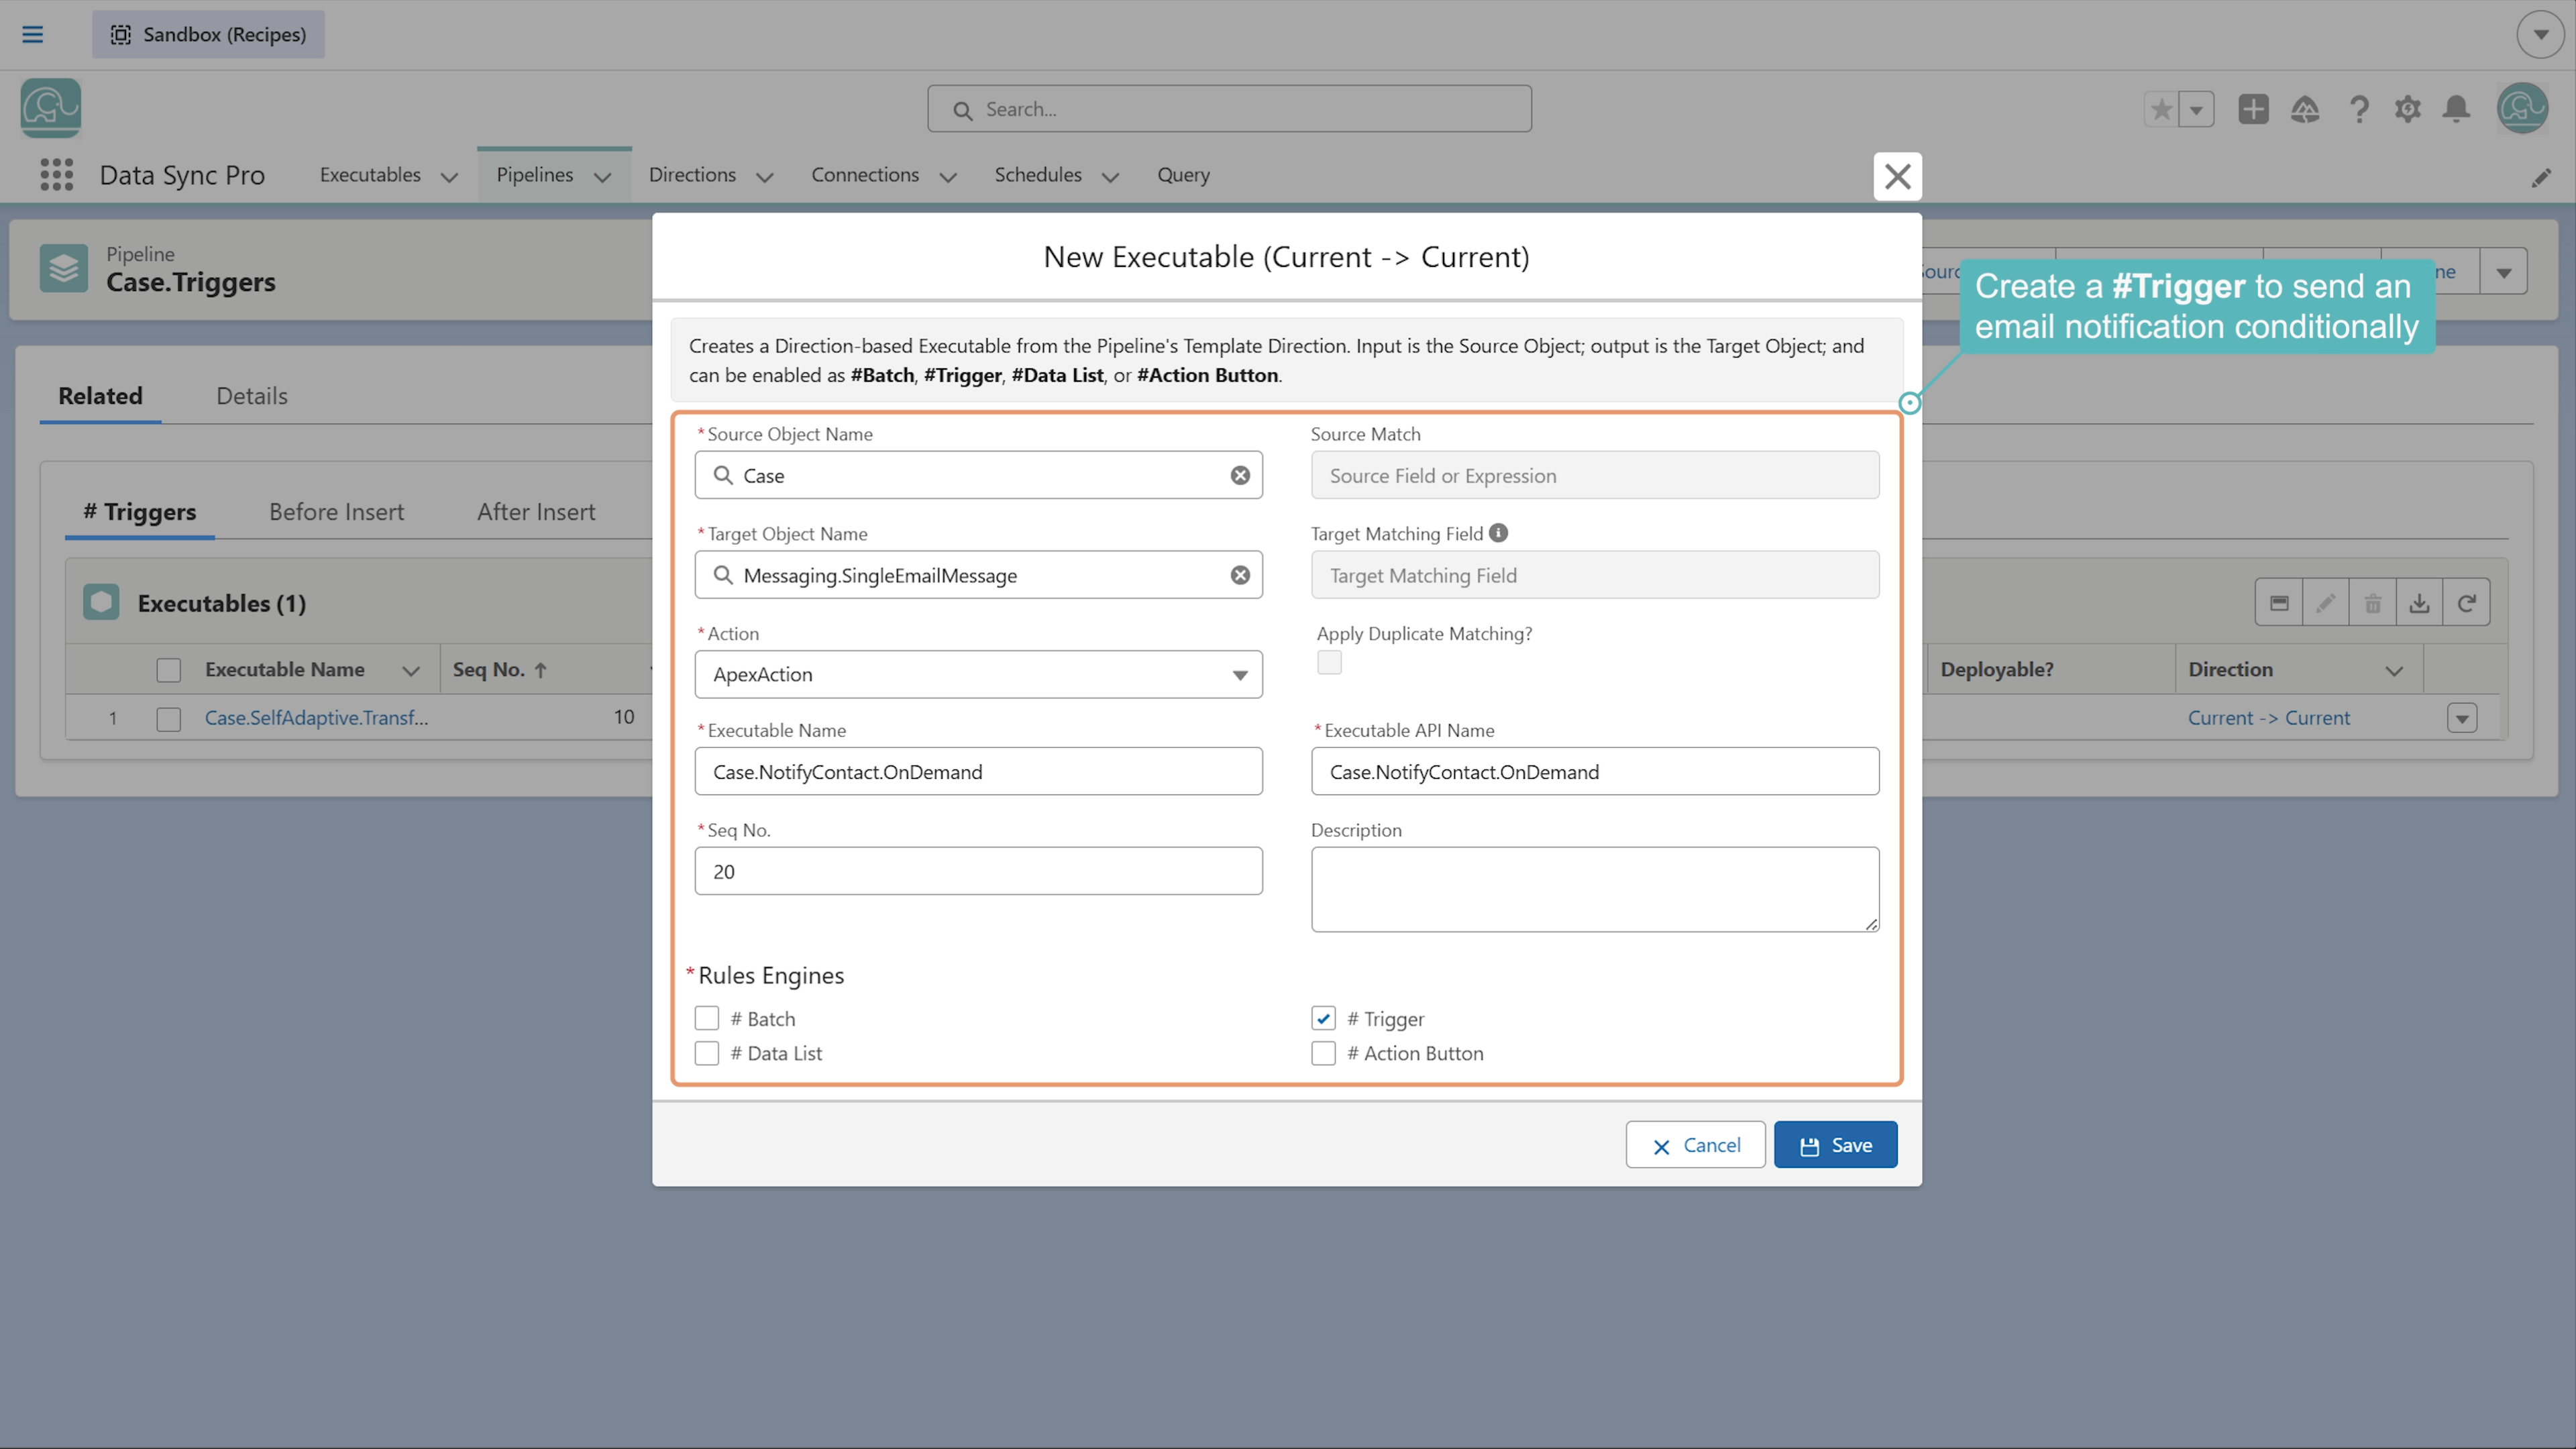Click the edit pencil icon in Executables toolbar
2576x1449 pixels.
coord(2326,603)
